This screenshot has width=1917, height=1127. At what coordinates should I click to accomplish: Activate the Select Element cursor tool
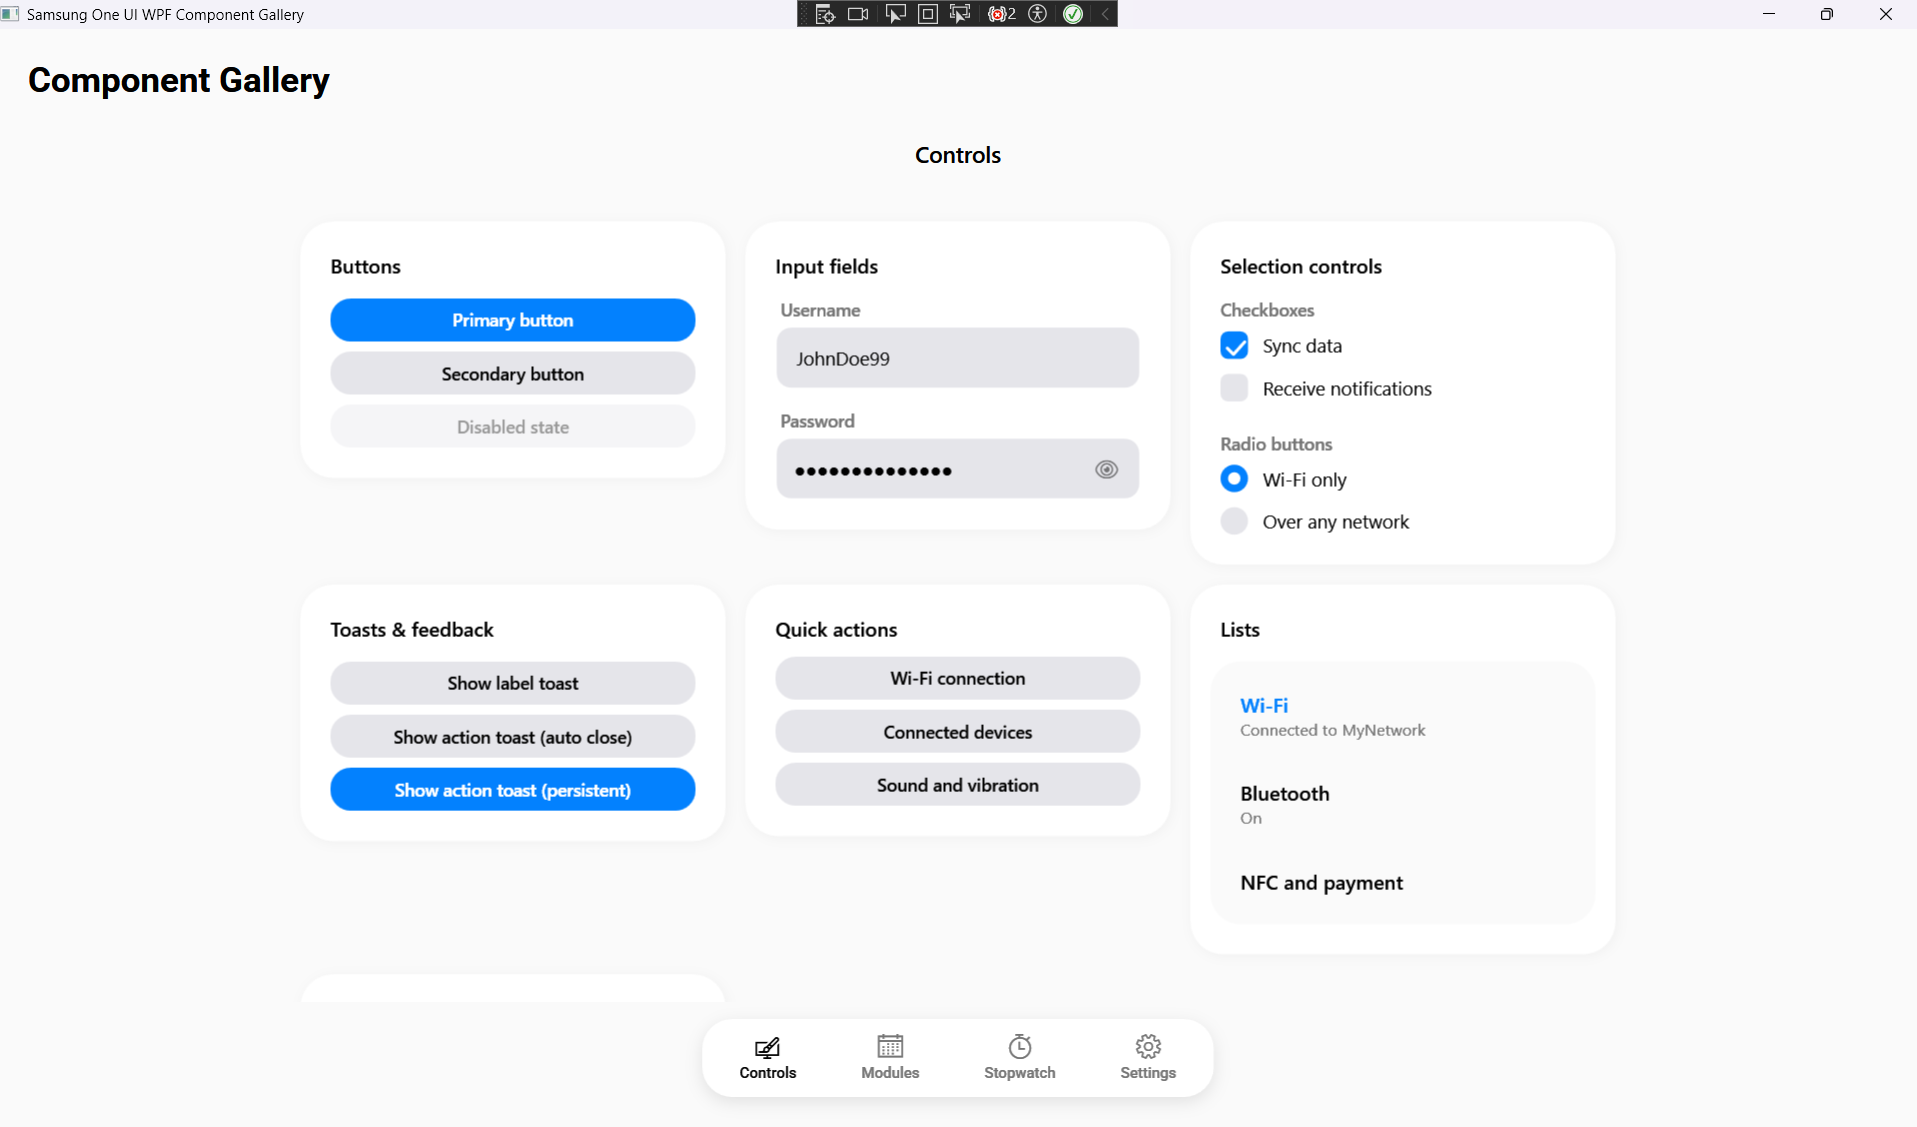[x=895, y=14]
